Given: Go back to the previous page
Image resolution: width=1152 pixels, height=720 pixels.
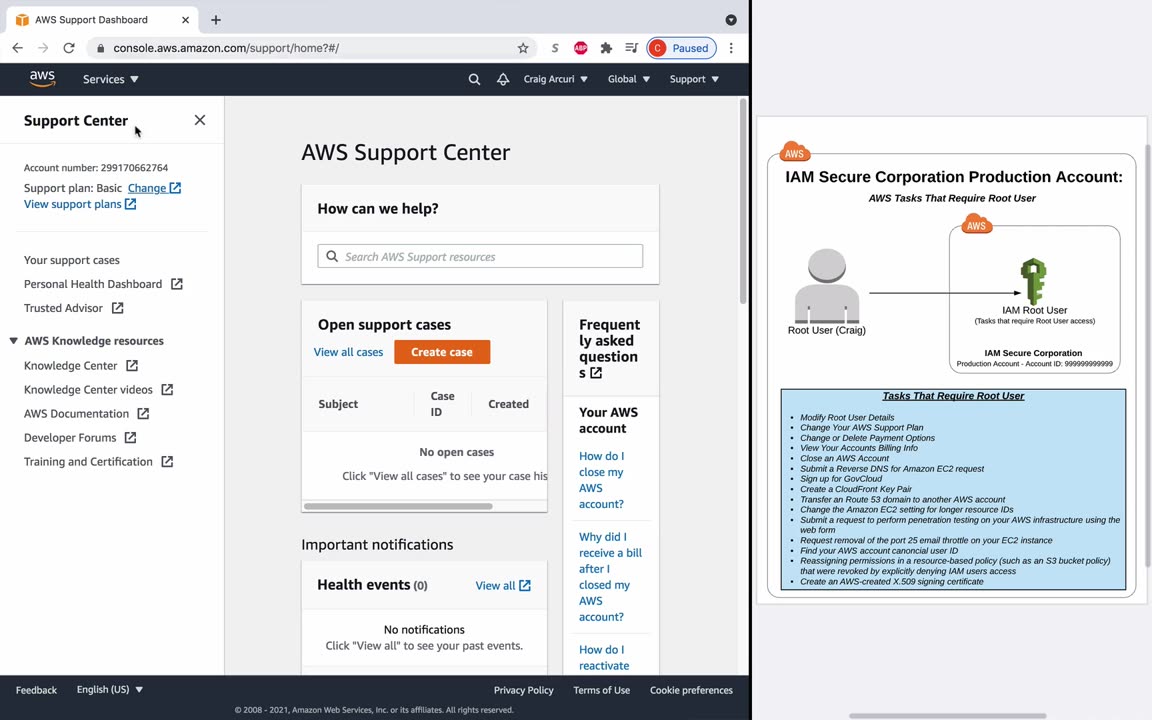Looking at the screenshot, I should tap(18, 48).
